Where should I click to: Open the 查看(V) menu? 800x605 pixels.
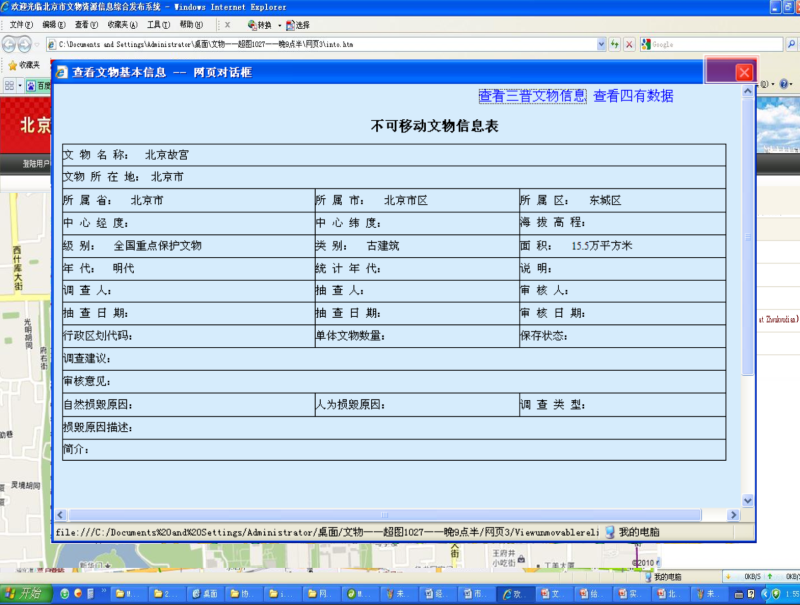pyautogui.click(x=86, y=24)
